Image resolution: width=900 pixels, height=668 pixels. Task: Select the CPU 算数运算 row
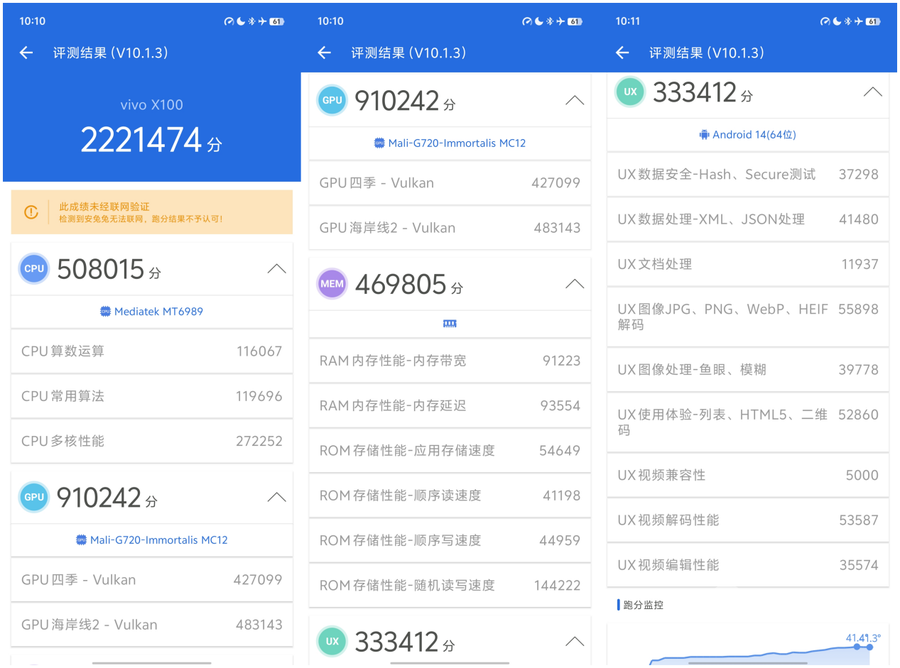tap(152, 351)
